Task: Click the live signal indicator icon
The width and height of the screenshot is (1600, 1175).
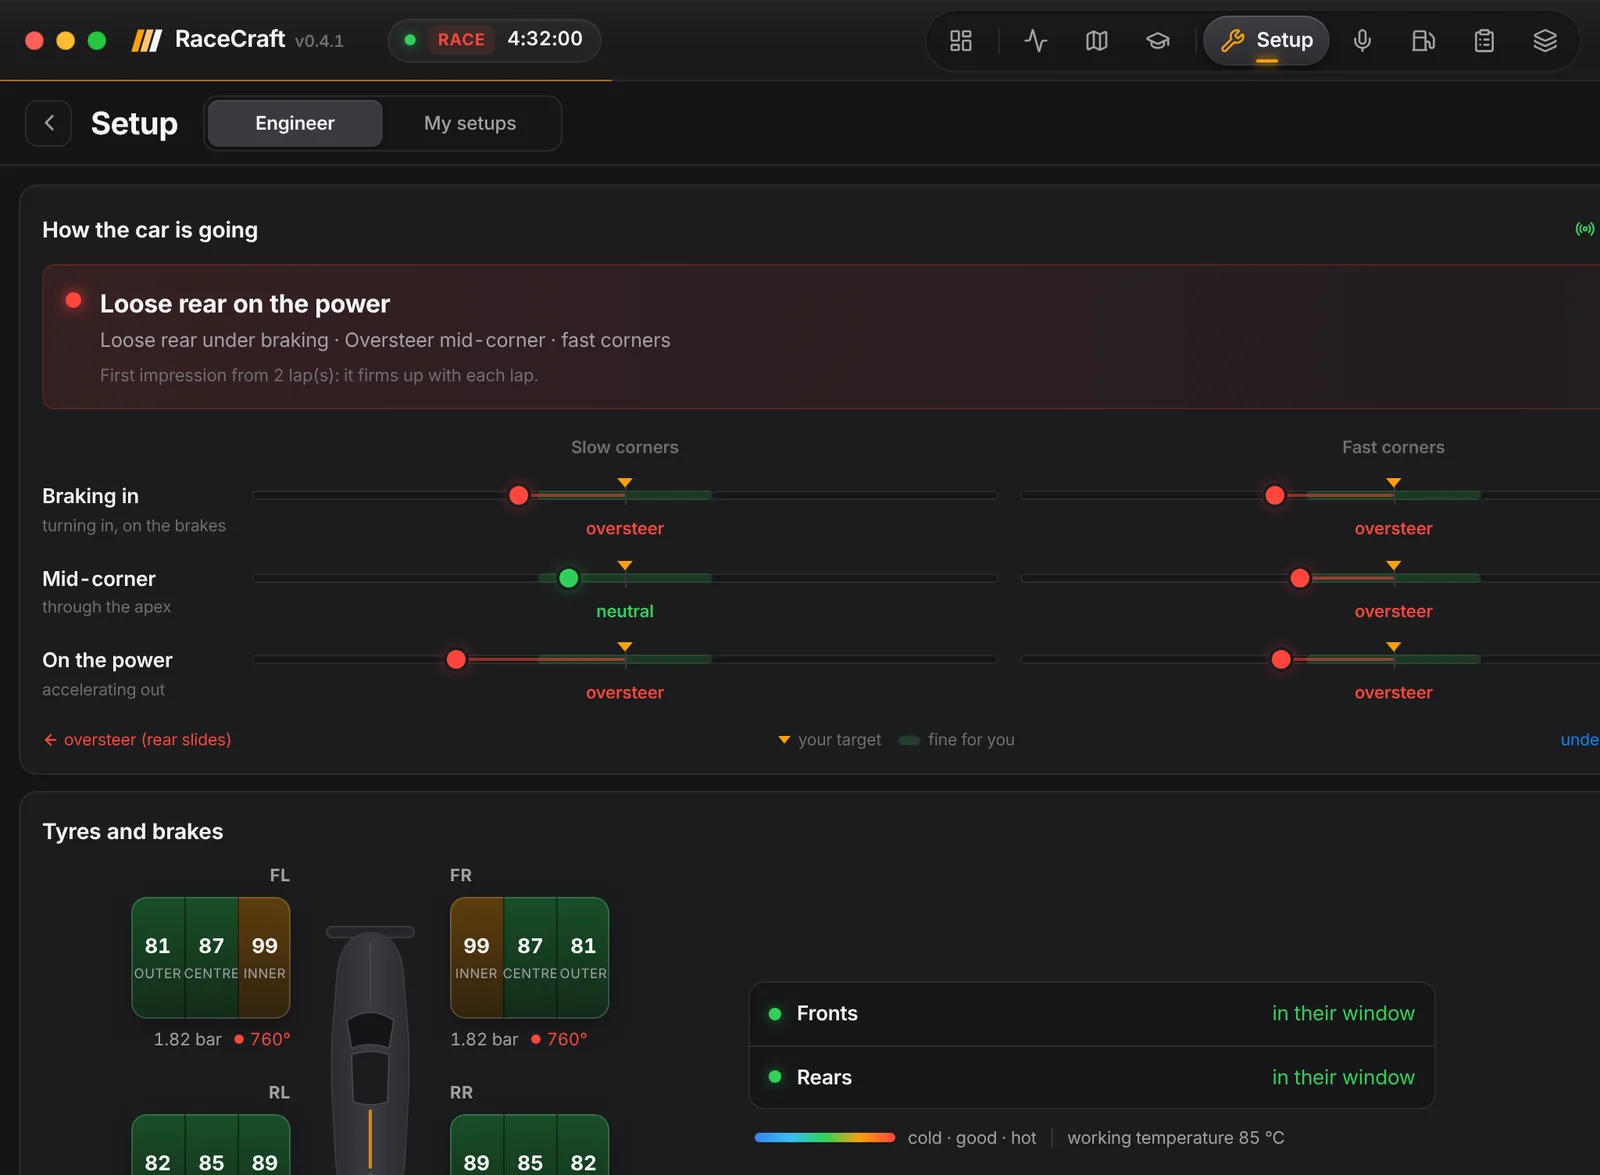Action: [x=1584, y=229]
